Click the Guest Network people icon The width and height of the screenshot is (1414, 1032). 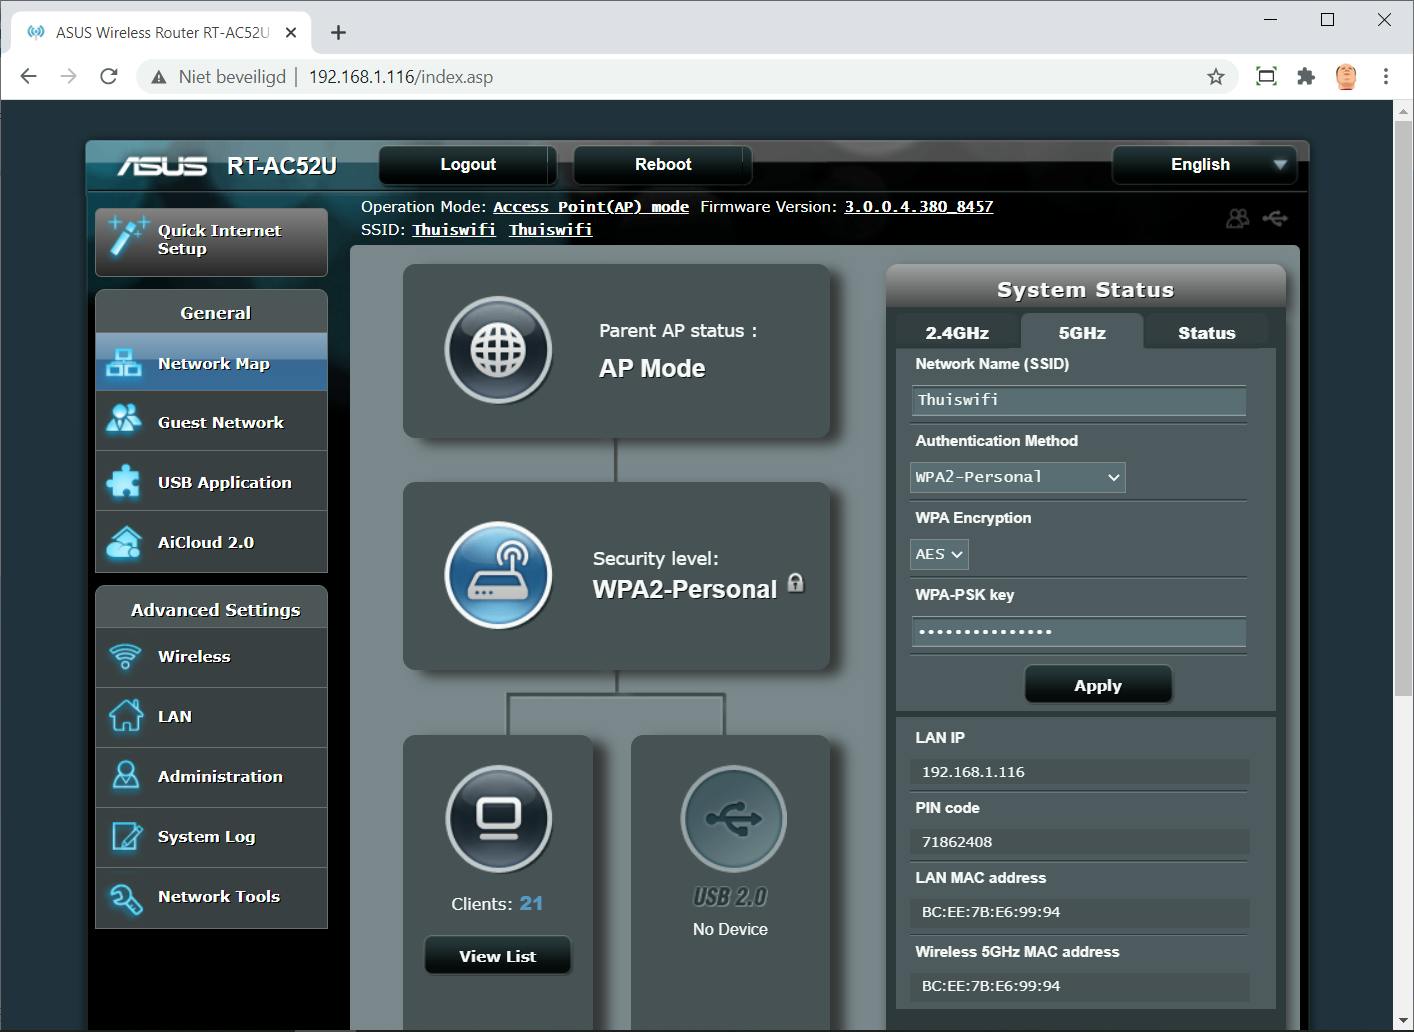[x=124, y=421]
